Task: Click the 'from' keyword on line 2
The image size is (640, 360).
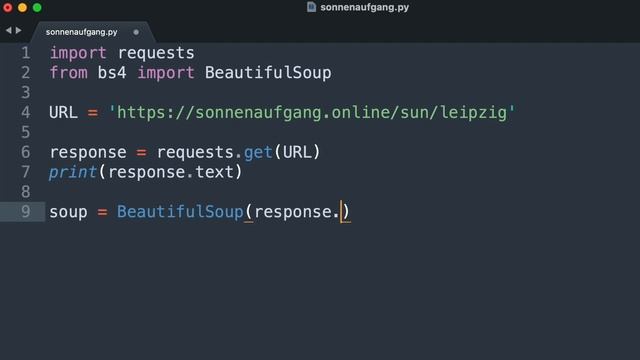Action: point(68,73)
